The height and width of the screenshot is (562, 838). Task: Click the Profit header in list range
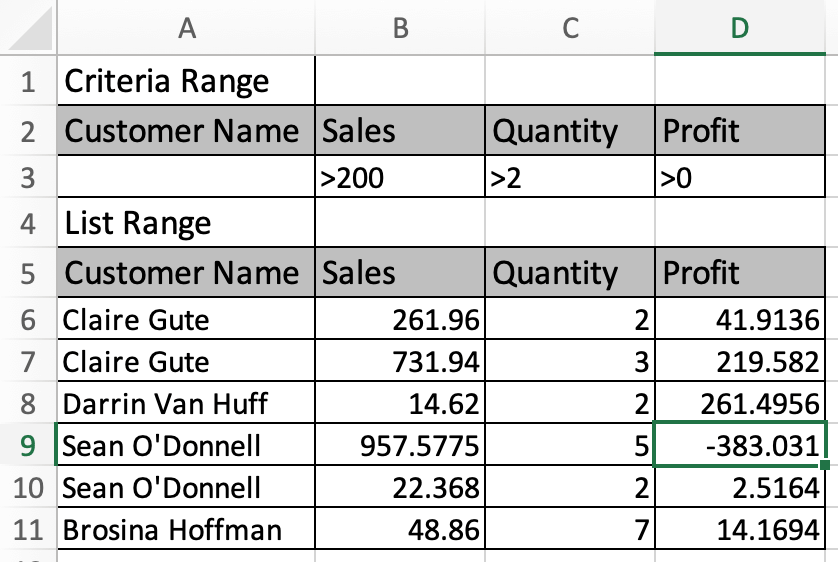740,272
